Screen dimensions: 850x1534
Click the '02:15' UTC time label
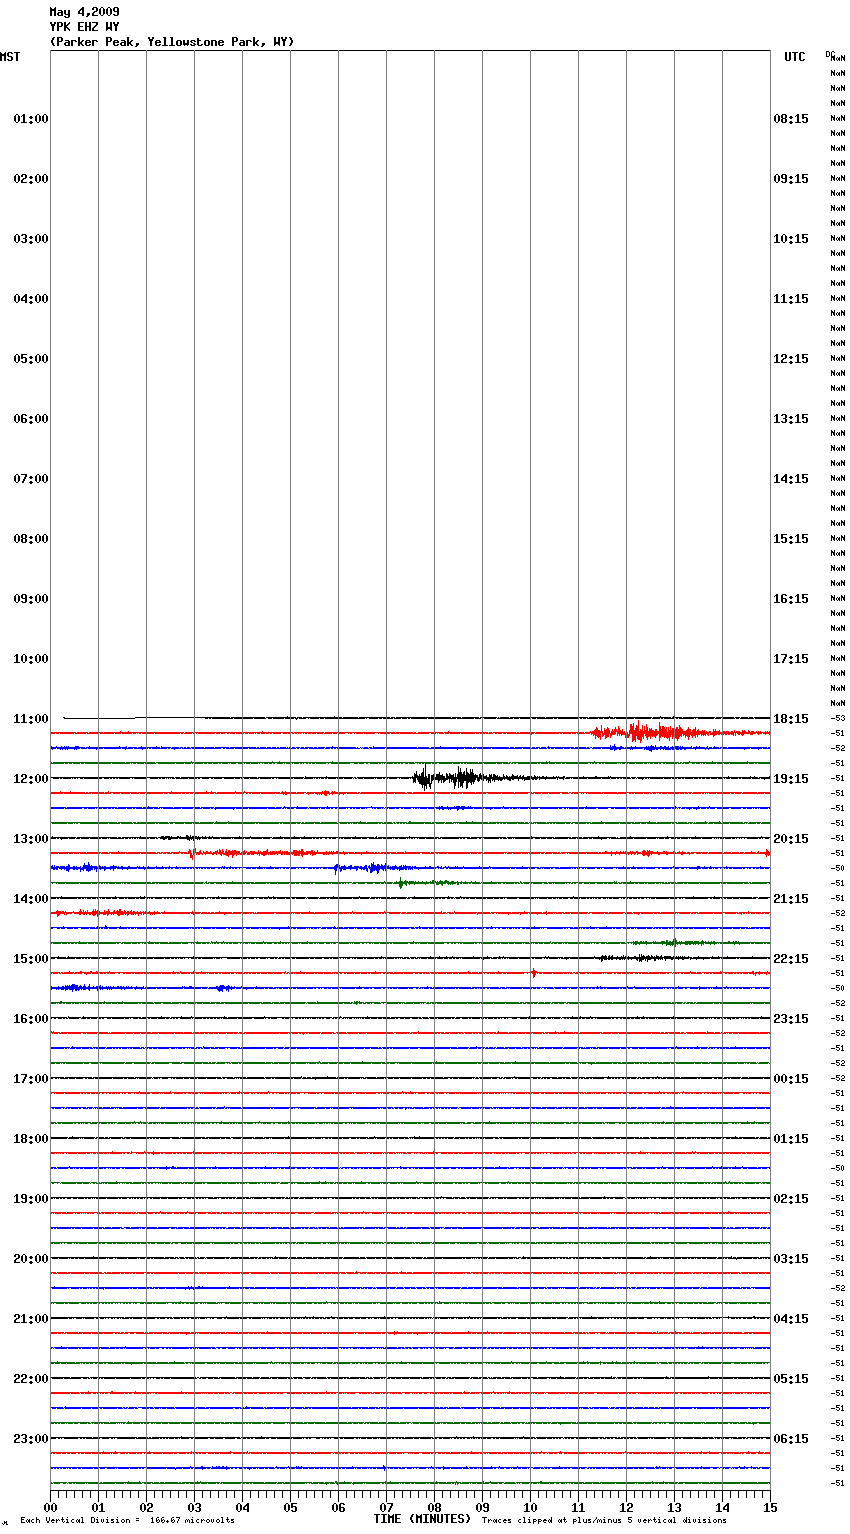point(791,1199)
